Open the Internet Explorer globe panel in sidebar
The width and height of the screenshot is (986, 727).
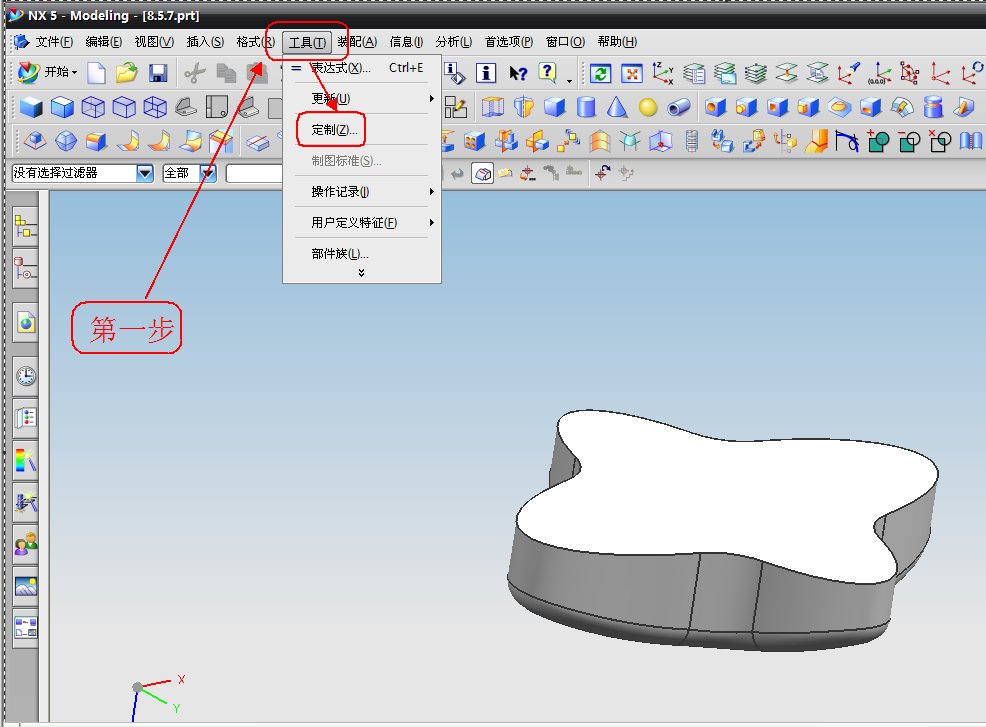[x=25, y=323]
